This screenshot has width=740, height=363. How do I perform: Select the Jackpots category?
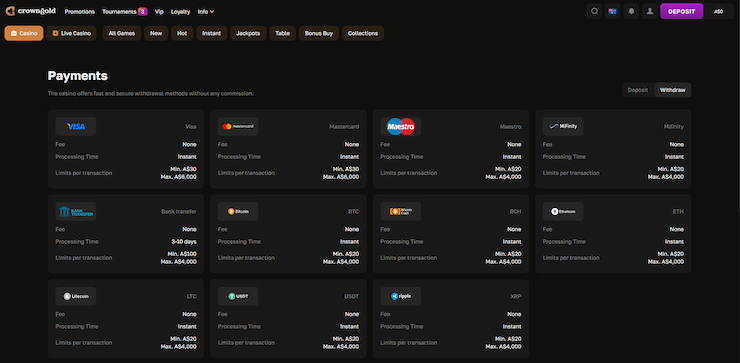click(248, 34)
